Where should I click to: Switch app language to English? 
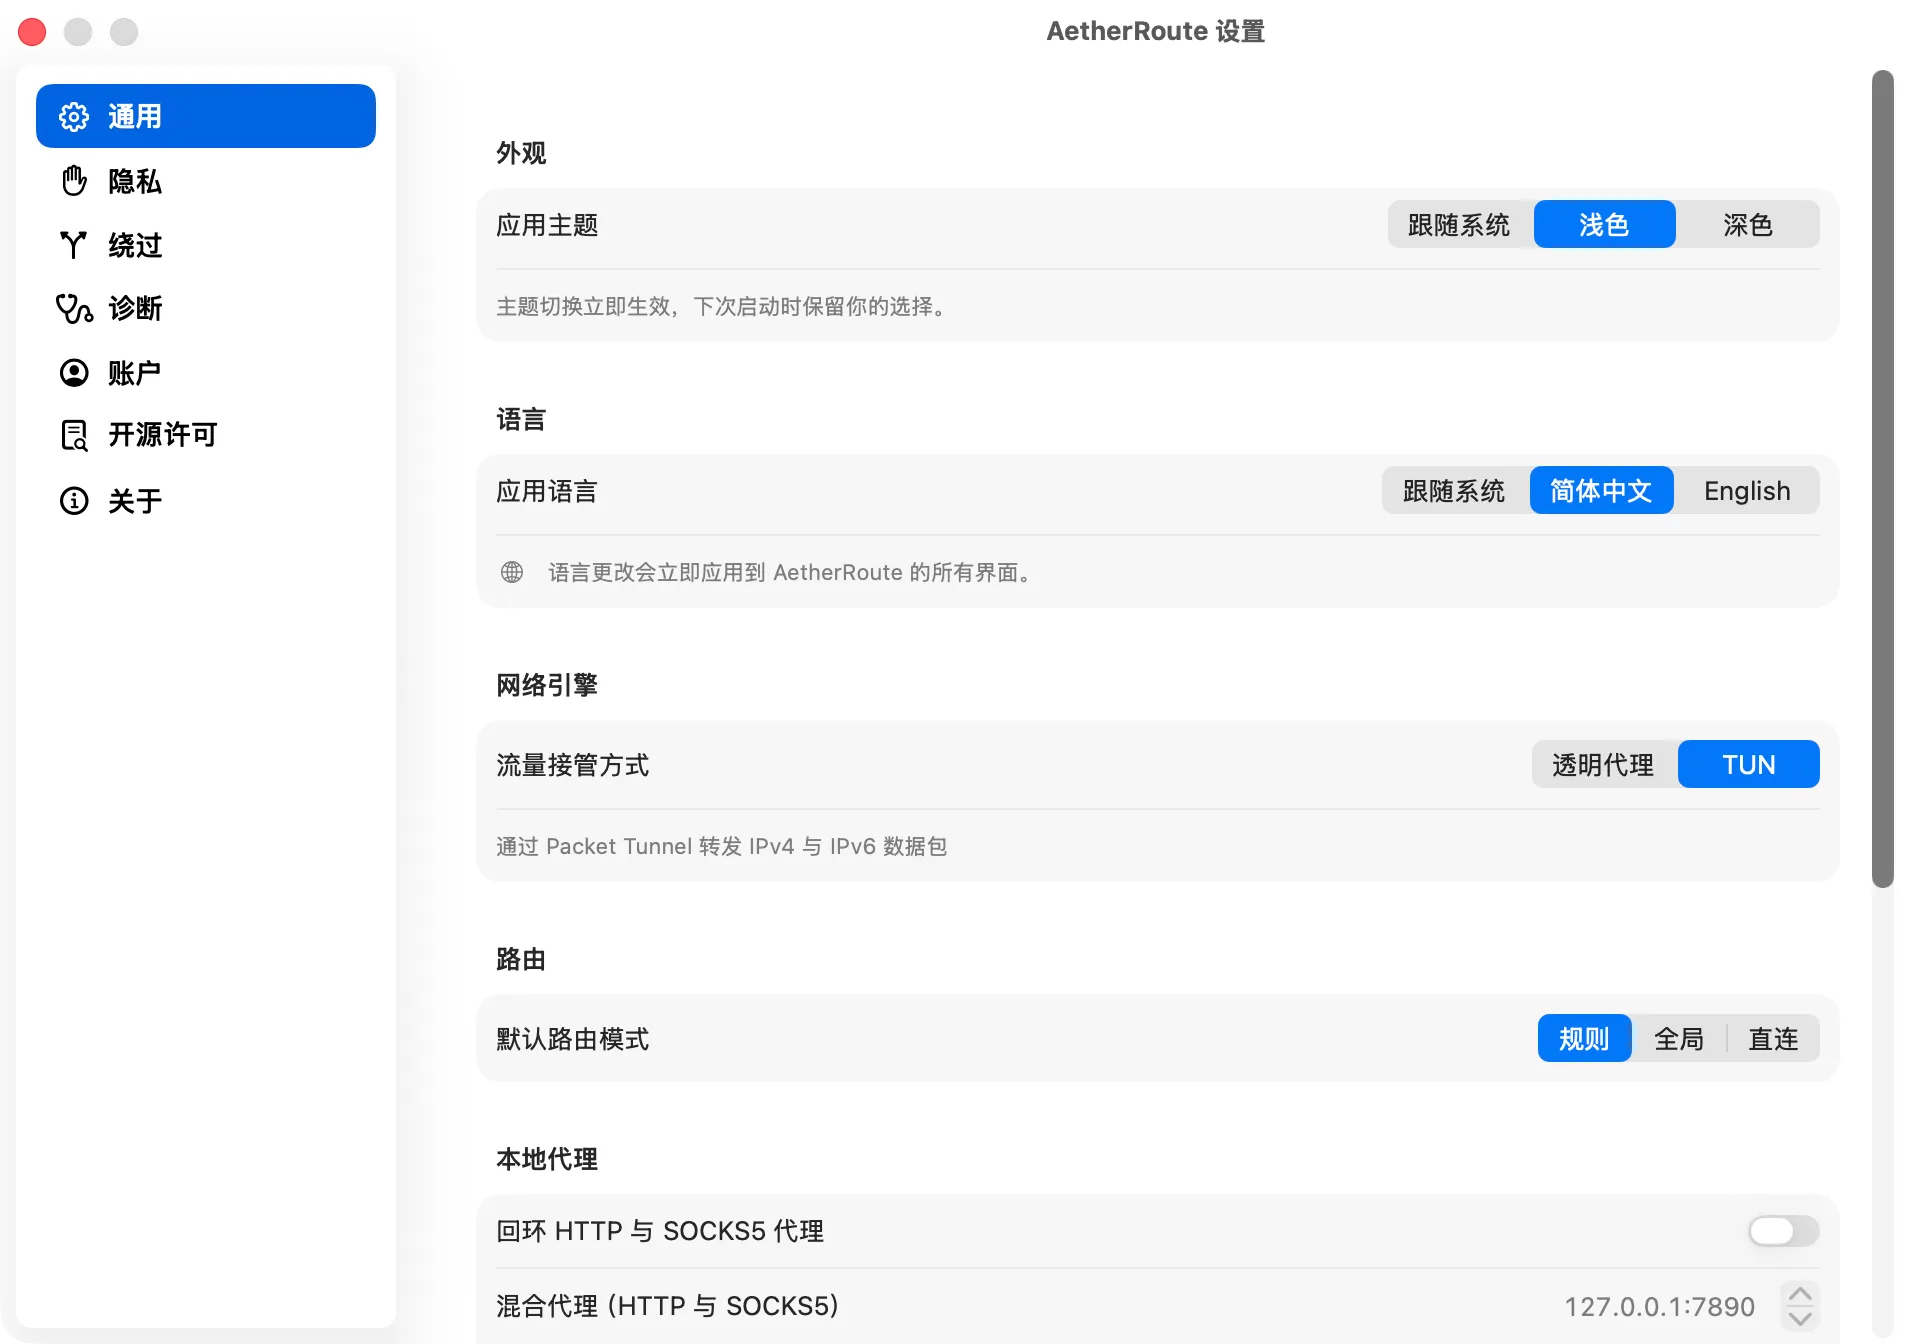pos(1747,491)
